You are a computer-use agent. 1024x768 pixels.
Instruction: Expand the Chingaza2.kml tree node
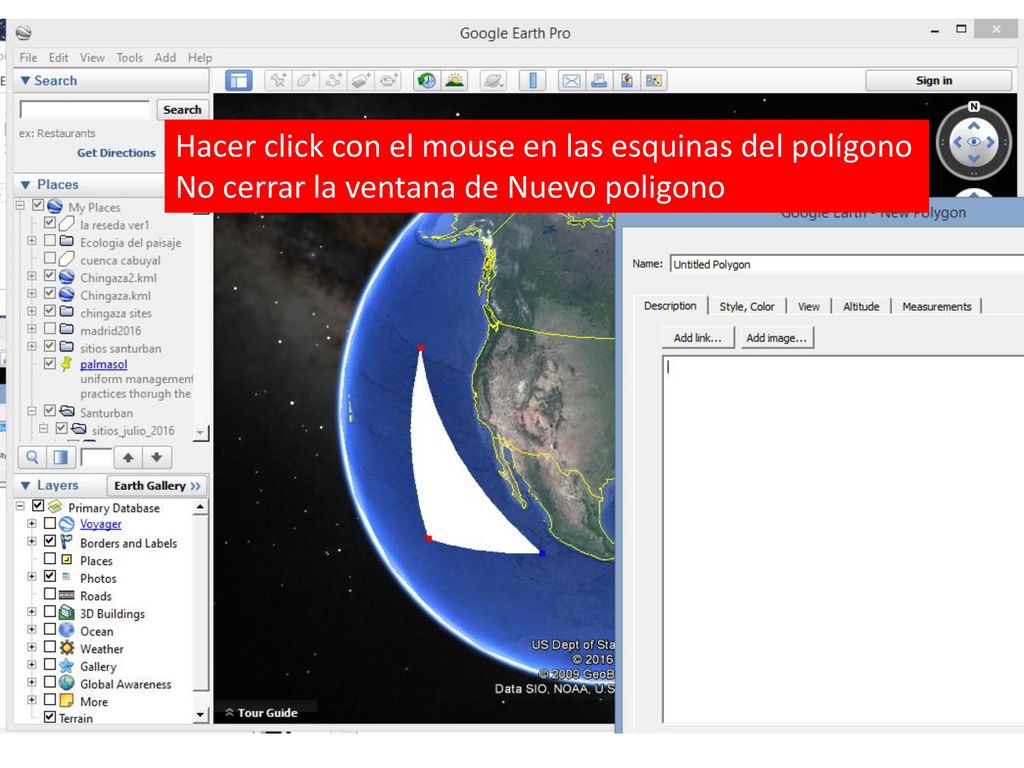pyautogui.click(x=31, y=276)
